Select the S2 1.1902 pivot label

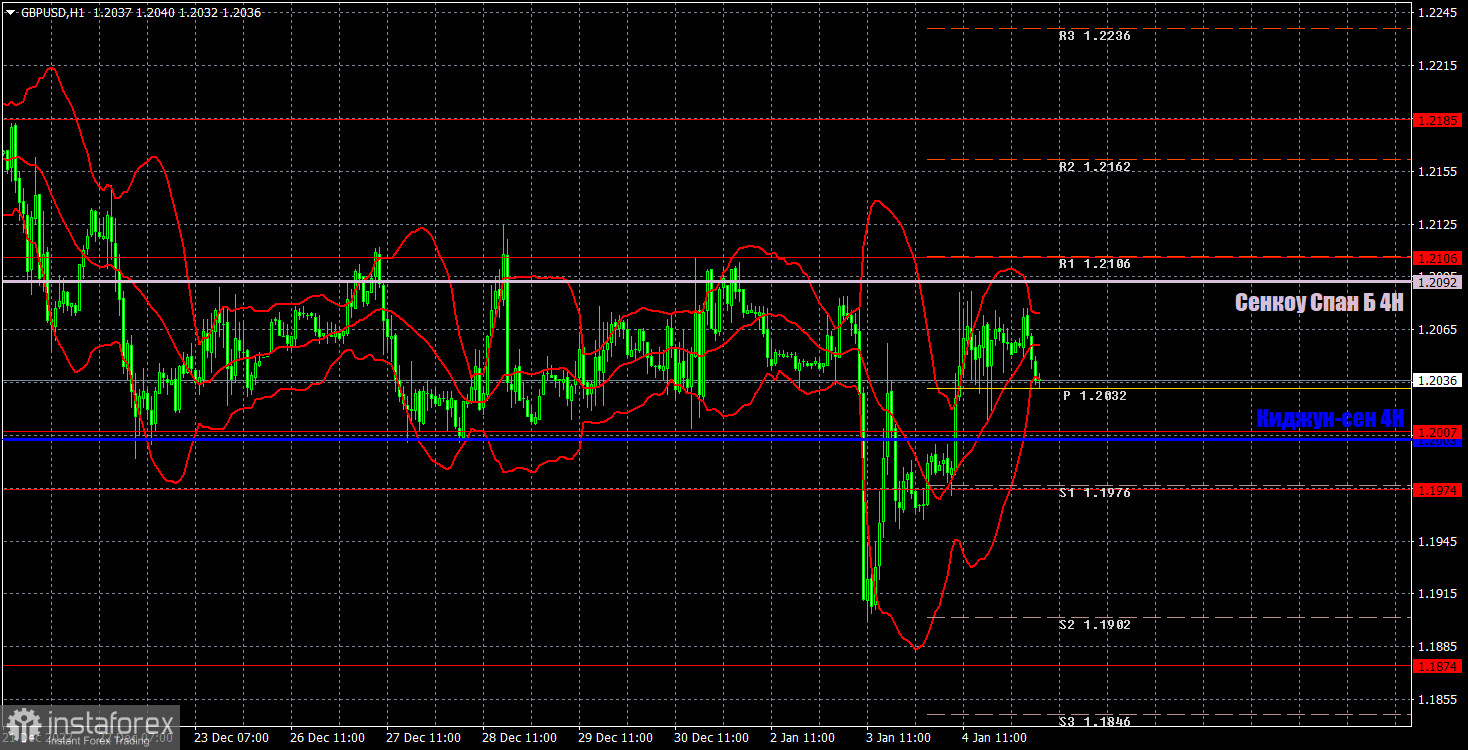[x=1095, y=625]
